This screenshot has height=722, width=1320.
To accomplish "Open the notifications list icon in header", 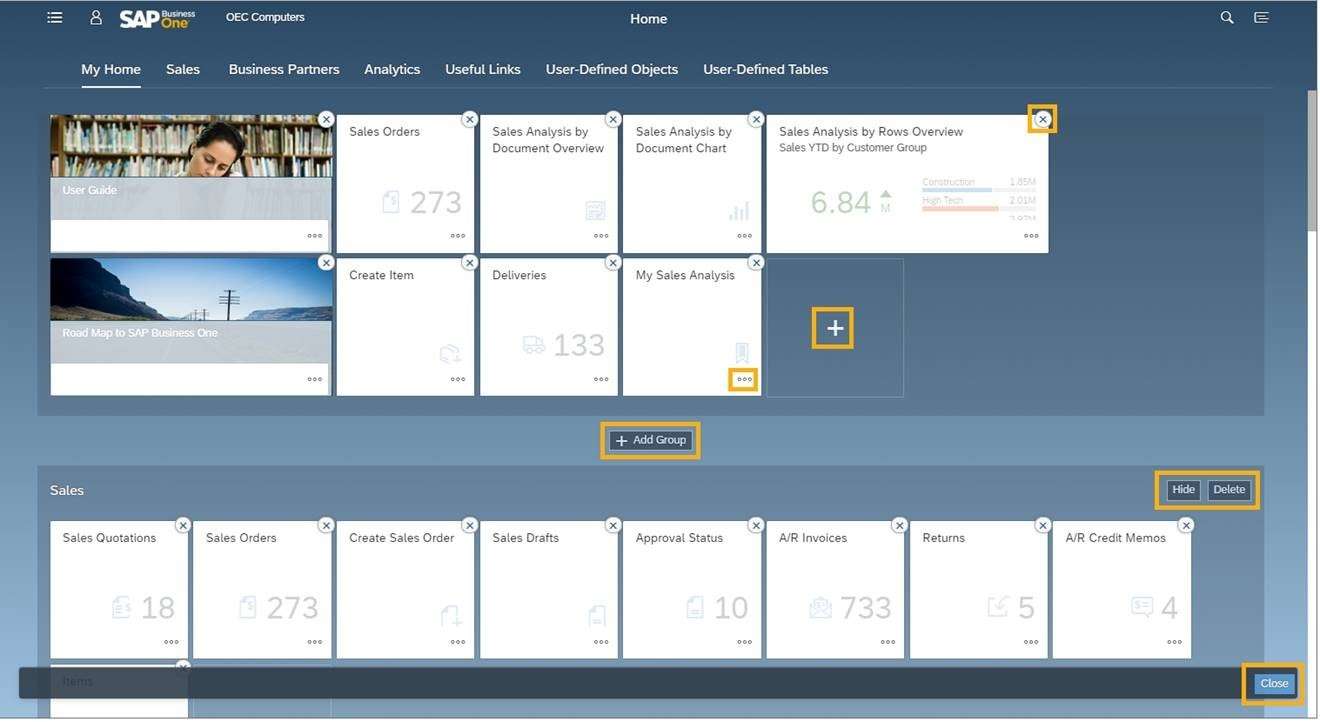I will coord(1262,18).
